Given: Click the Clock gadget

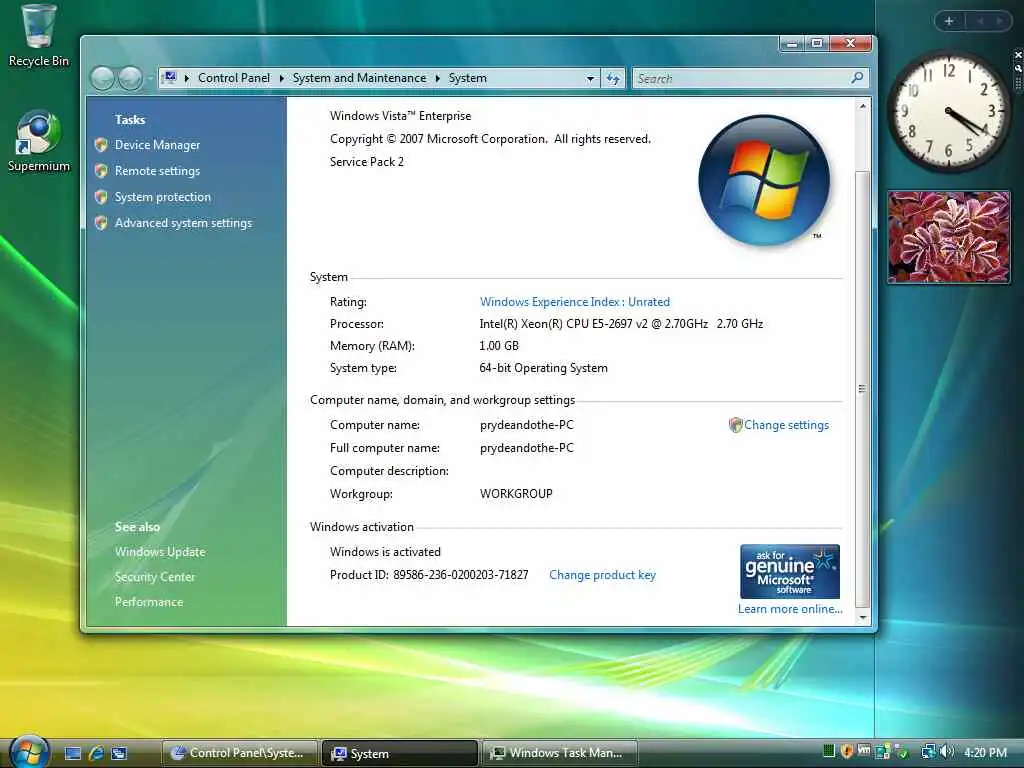Looking at the screenshot, I should click(948, 112).
